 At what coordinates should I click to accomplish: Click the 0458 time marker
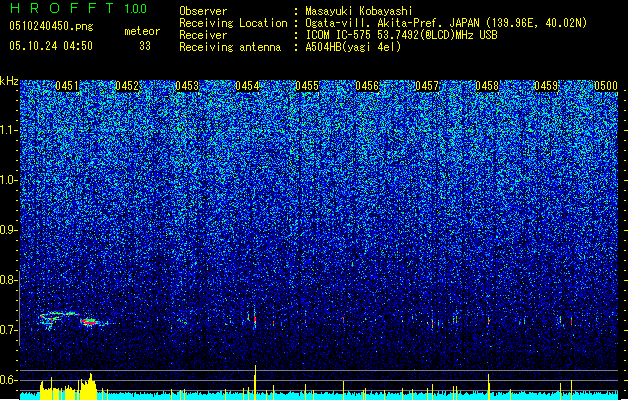[x=487, y=86]
